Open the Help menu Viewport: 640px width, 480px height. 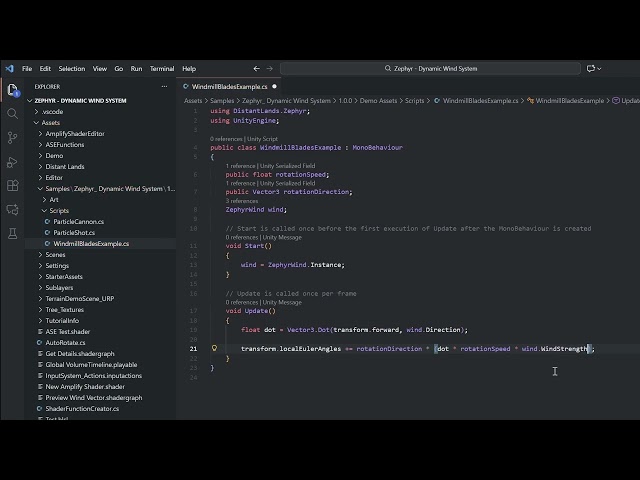pyautogui.click(x=189, y=69)
